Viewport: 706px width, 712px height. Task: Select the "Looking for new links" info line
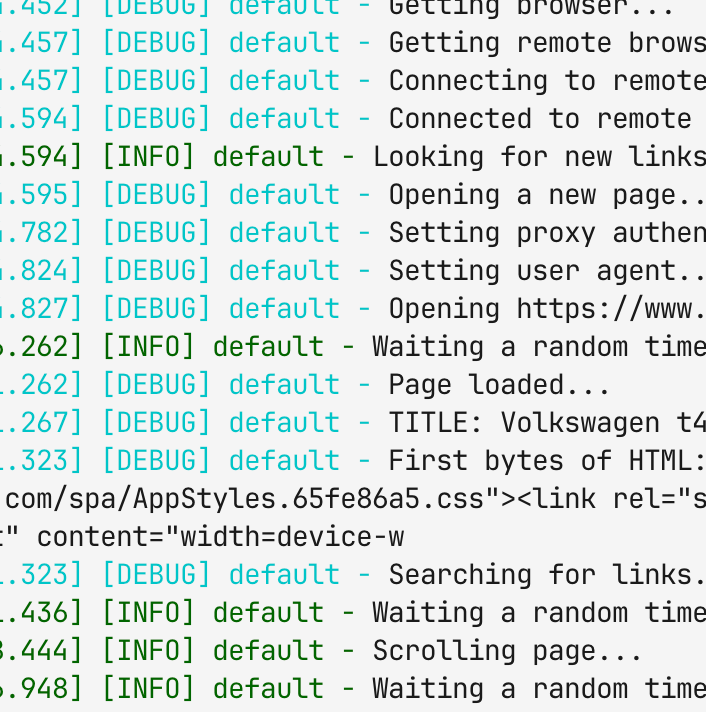click(x=539, y=158)
